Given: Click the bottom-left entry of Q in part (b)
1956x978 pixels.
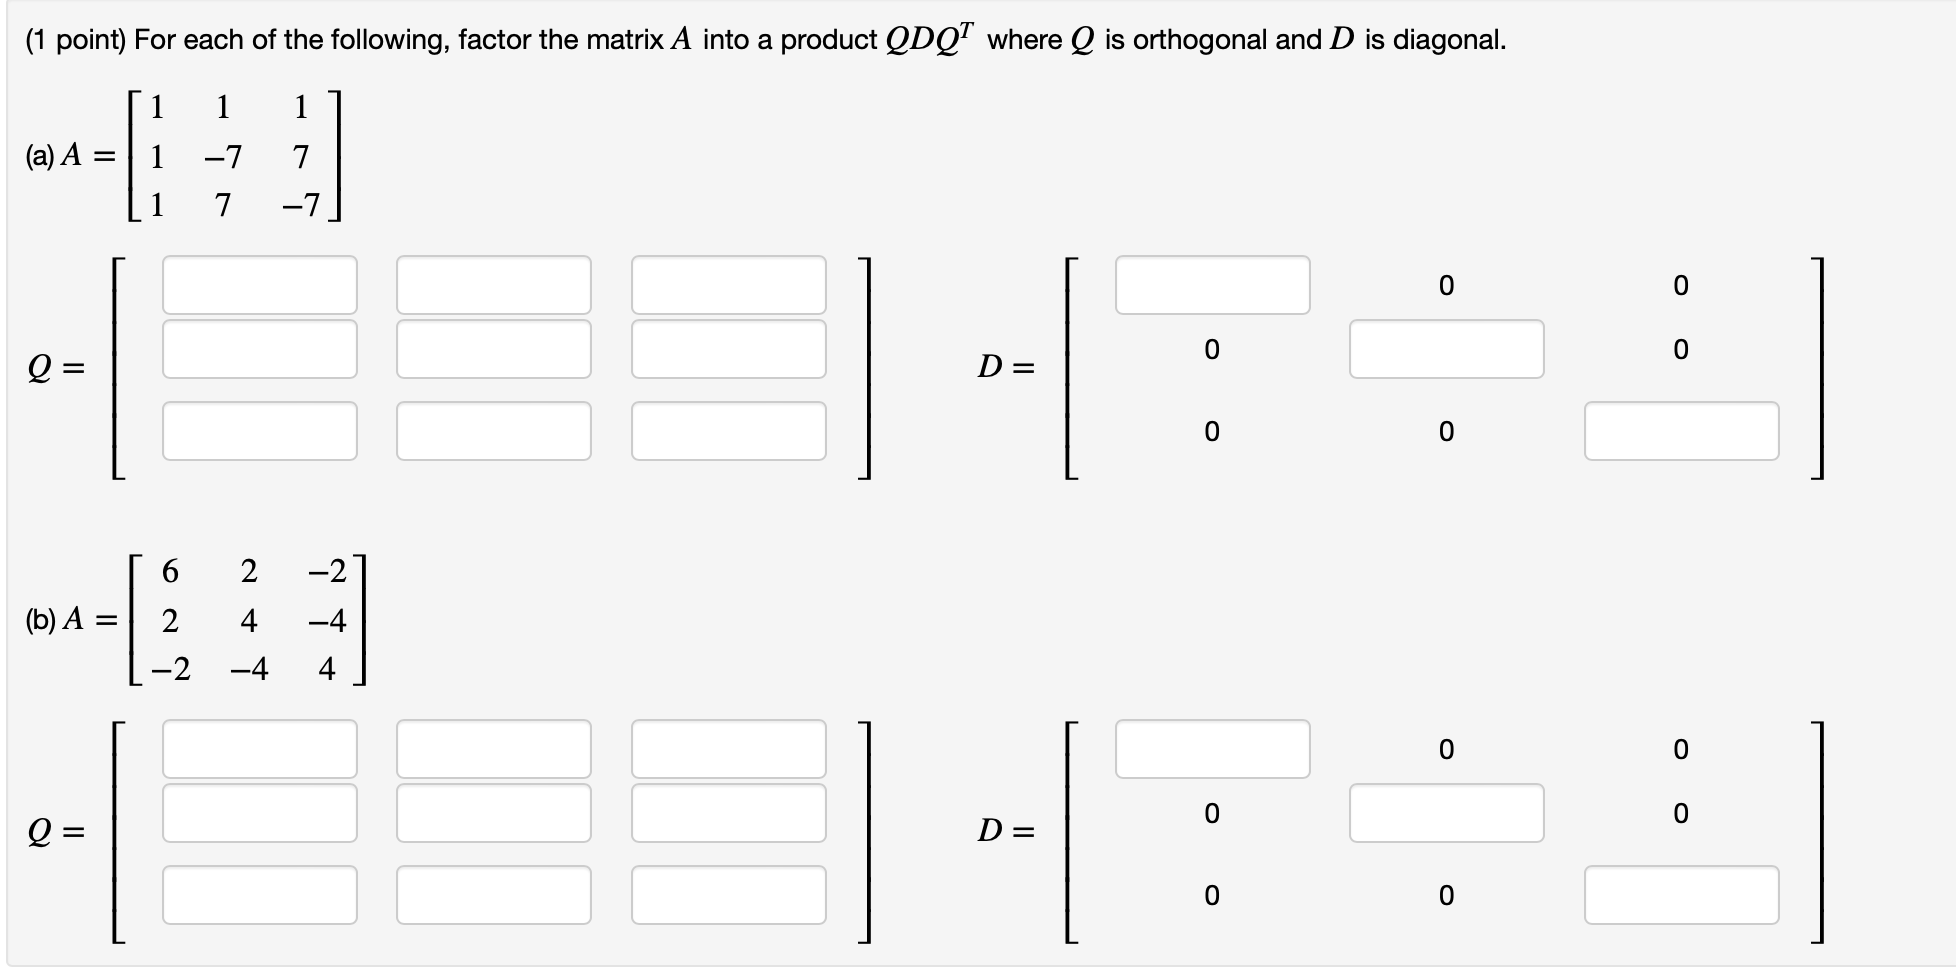Looking at the screenshot, I should coord(258,896).
